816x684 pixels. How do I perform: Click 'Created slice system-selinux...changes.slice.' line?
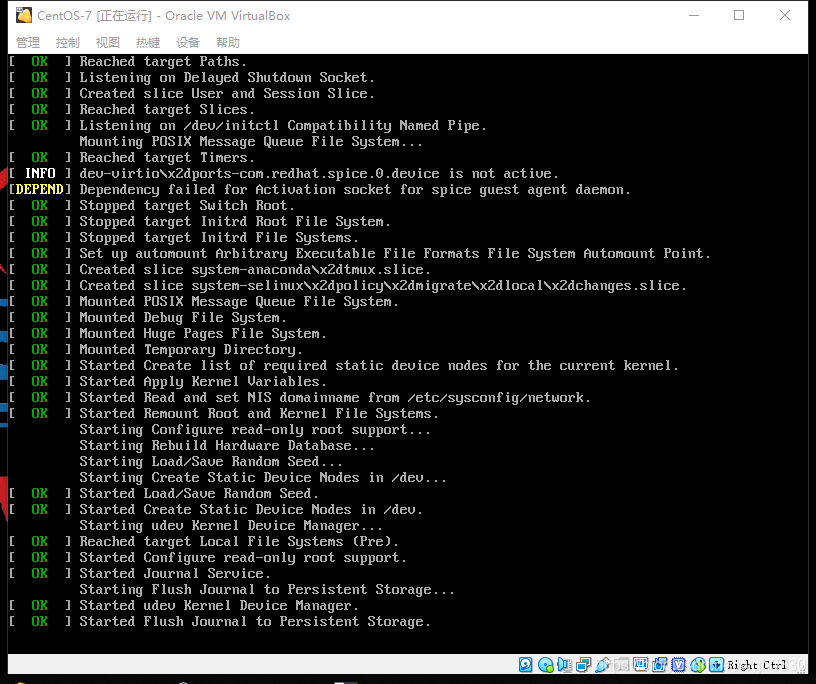click(383, 286)
